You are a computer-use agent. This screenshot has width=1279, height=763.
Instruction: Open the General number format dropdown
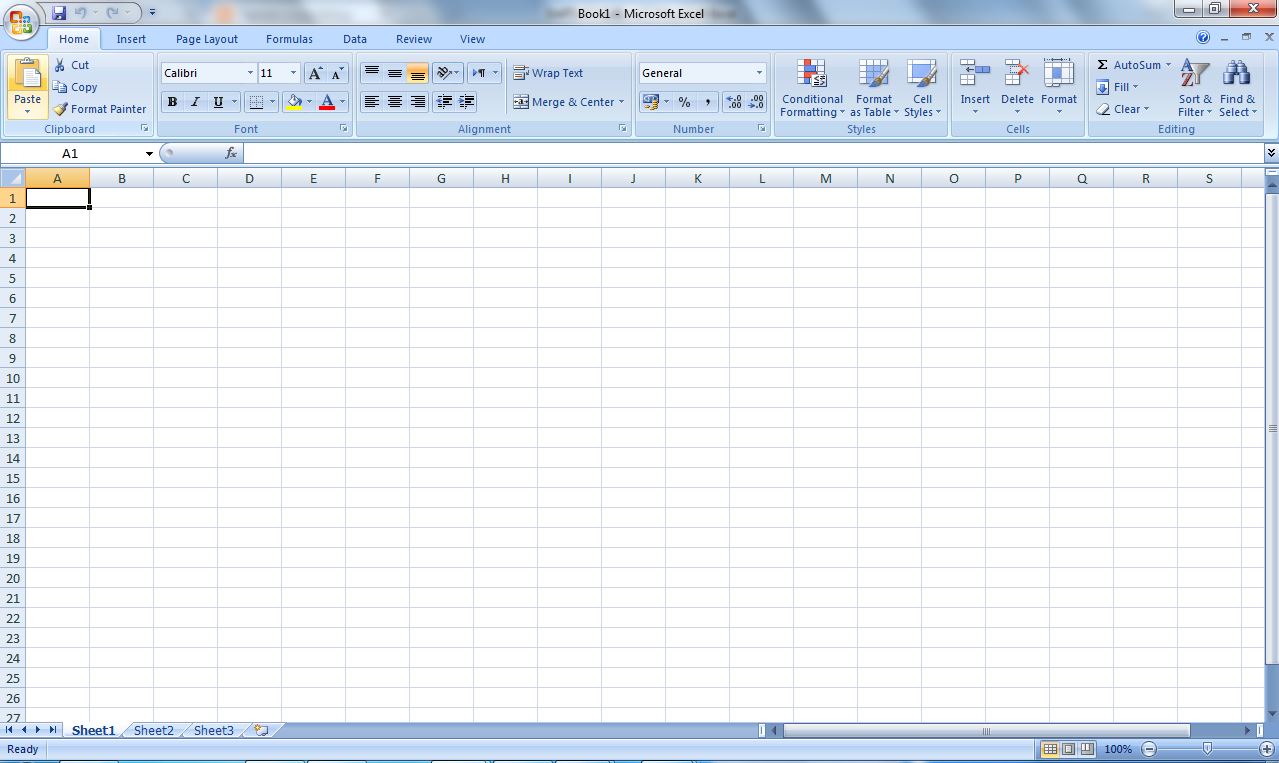pos(759,73)
